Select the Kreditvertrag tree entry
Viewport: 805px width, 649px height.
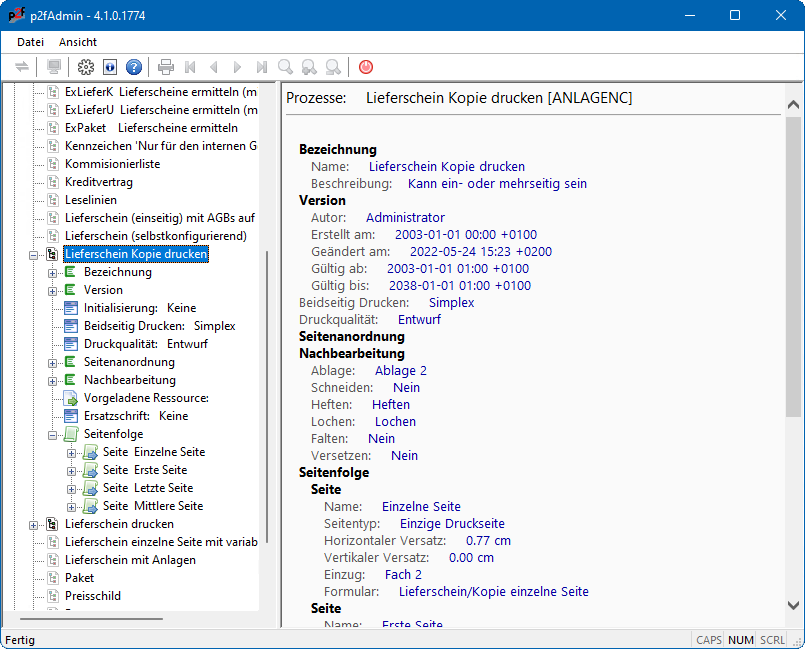(98, 182)
